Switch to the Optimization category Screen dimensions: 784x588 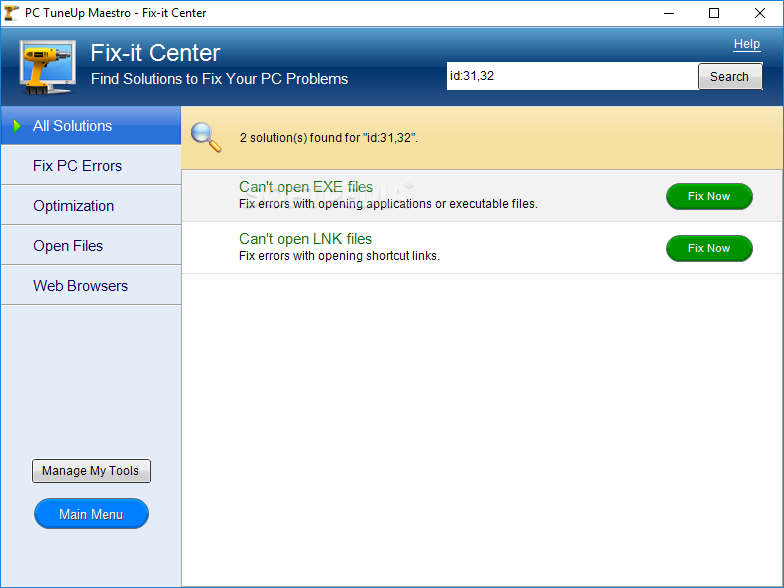pos(91,206)
